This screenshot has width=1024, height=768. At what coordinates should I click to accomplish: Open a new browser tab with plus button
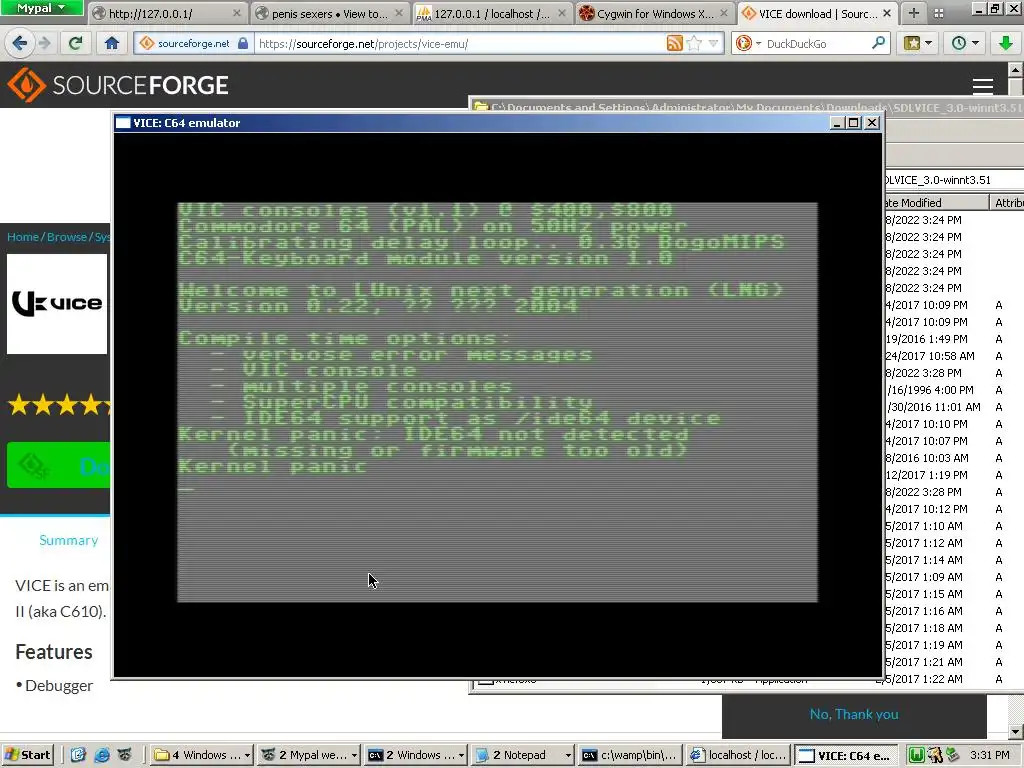(x=914, y=13)
